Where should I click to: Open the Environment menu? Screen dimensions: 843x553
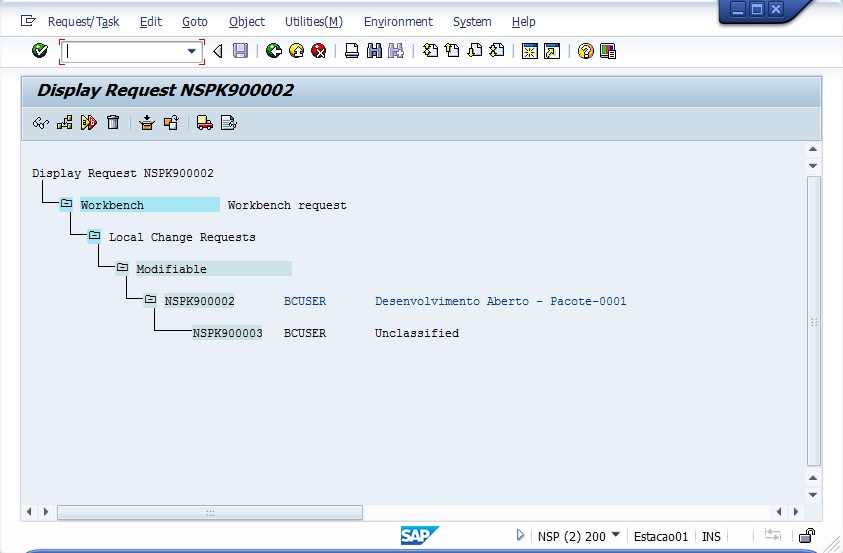pos(398,21)
